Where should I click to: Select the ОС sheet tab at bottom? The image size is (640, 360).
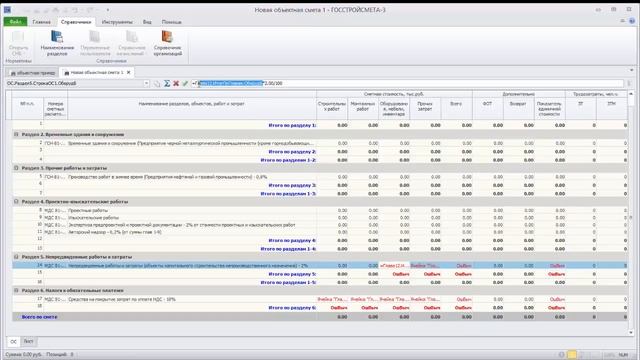13,341
